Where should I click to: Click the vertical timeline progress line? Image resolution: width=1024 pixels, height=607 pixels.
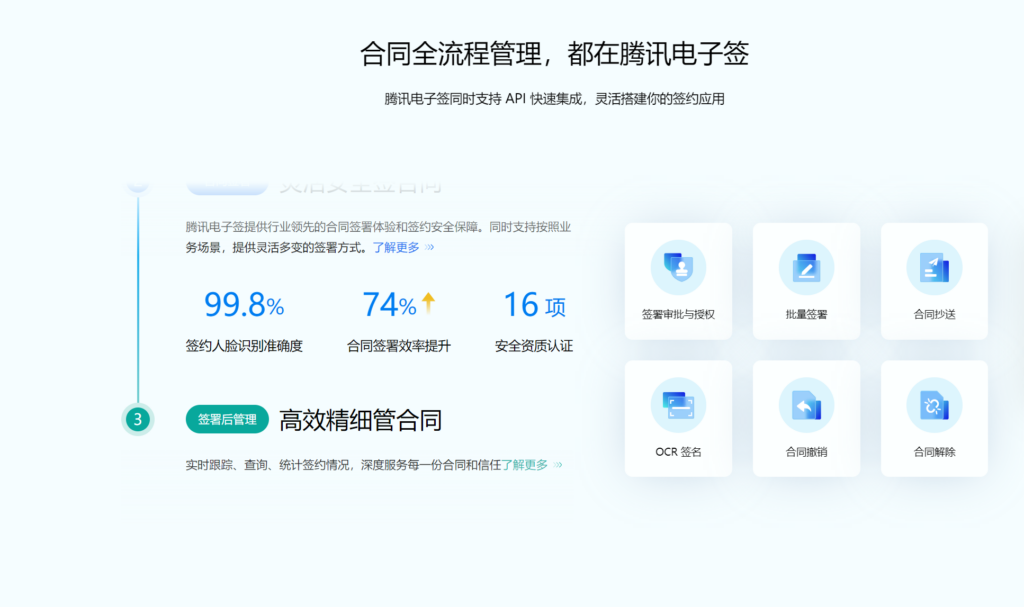click(138, 300)
